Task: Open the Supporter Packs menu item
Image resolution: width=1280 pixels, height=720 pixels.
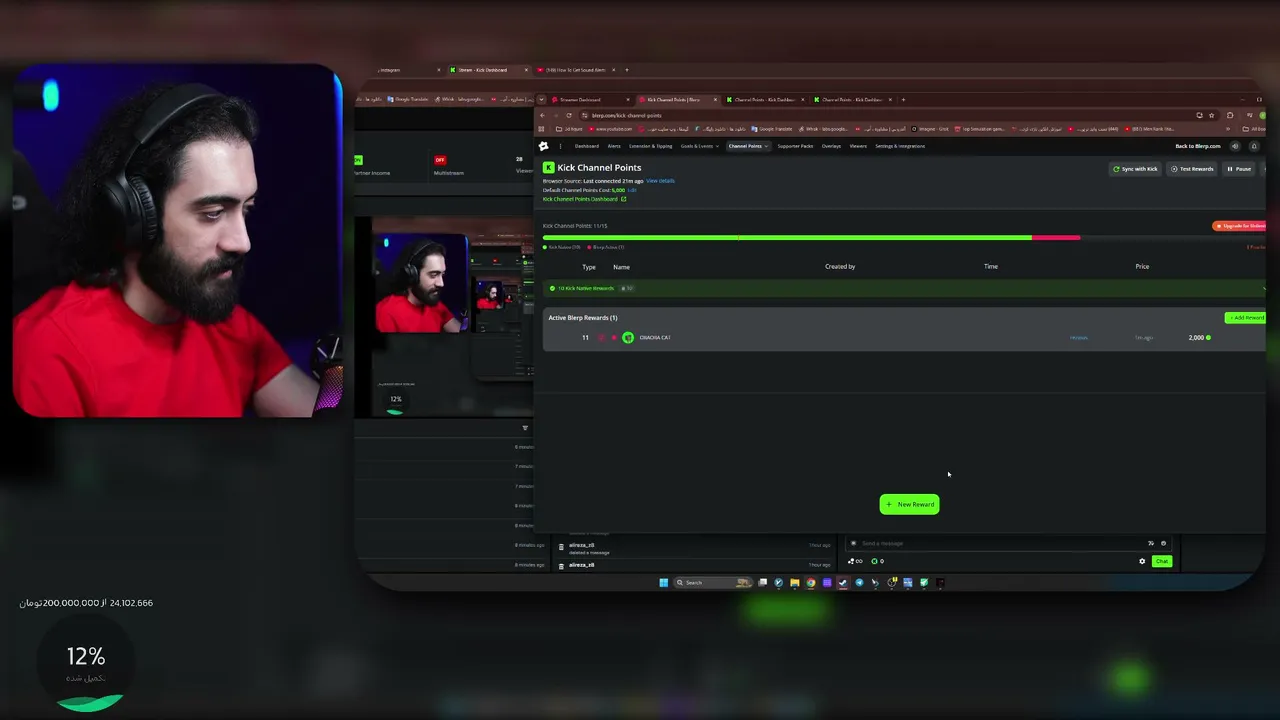Action: pyautogui.click(x=796, y=146)
